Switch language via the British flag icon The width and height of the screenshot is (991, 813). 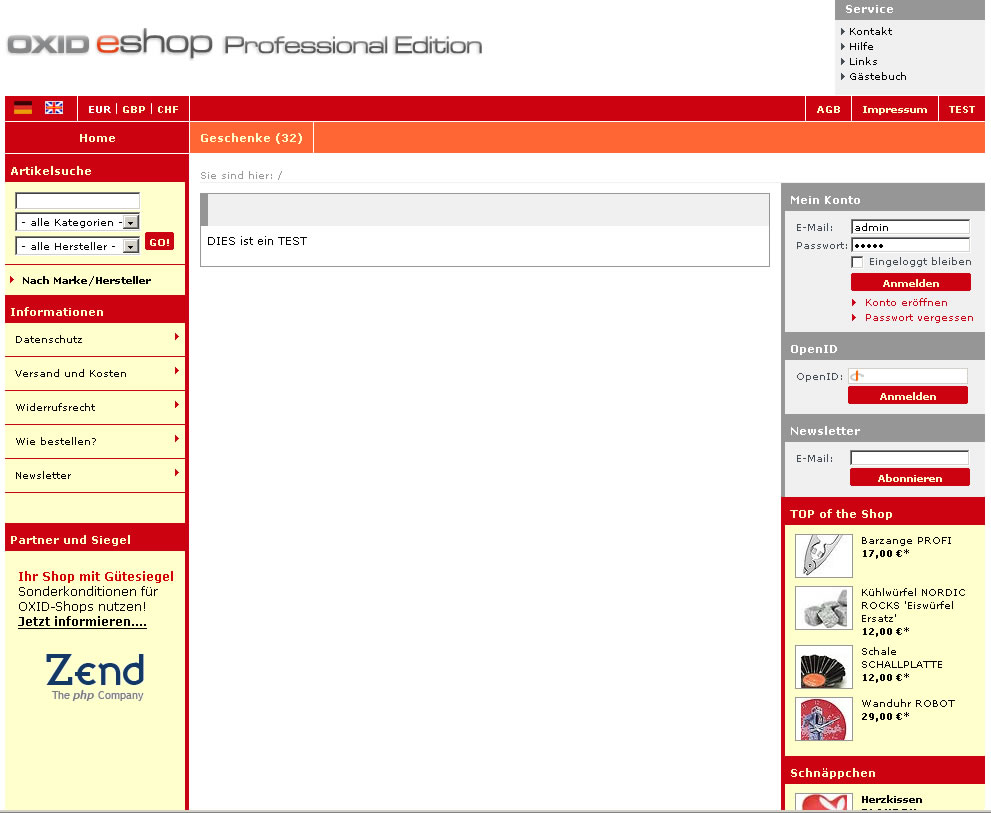pyautogui.click(x=54, y=108)
